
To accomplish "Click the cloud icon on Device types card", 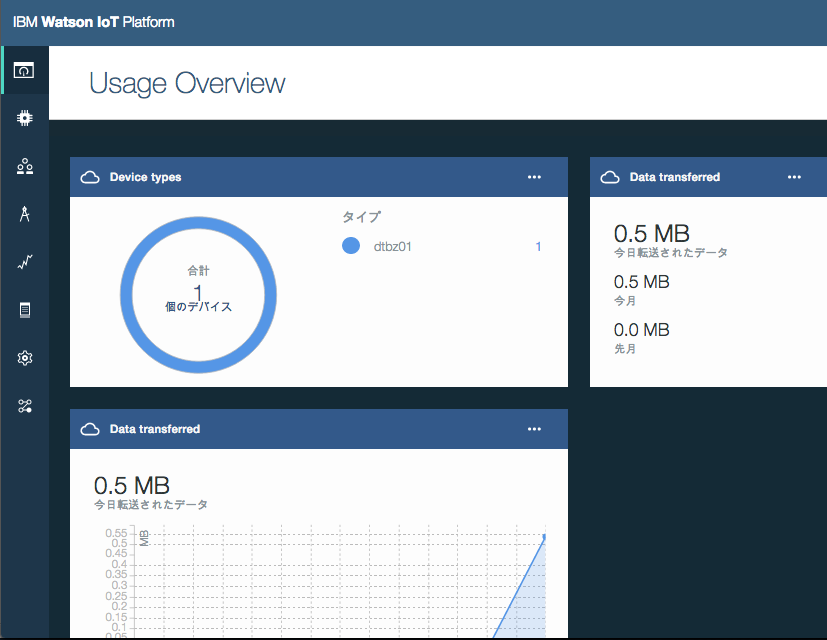I will click(x=90, y=177).
